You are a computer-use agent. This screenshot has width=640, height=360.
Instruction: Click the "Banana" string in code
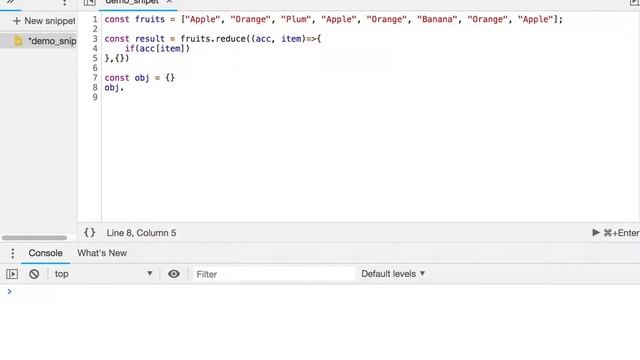437,19
